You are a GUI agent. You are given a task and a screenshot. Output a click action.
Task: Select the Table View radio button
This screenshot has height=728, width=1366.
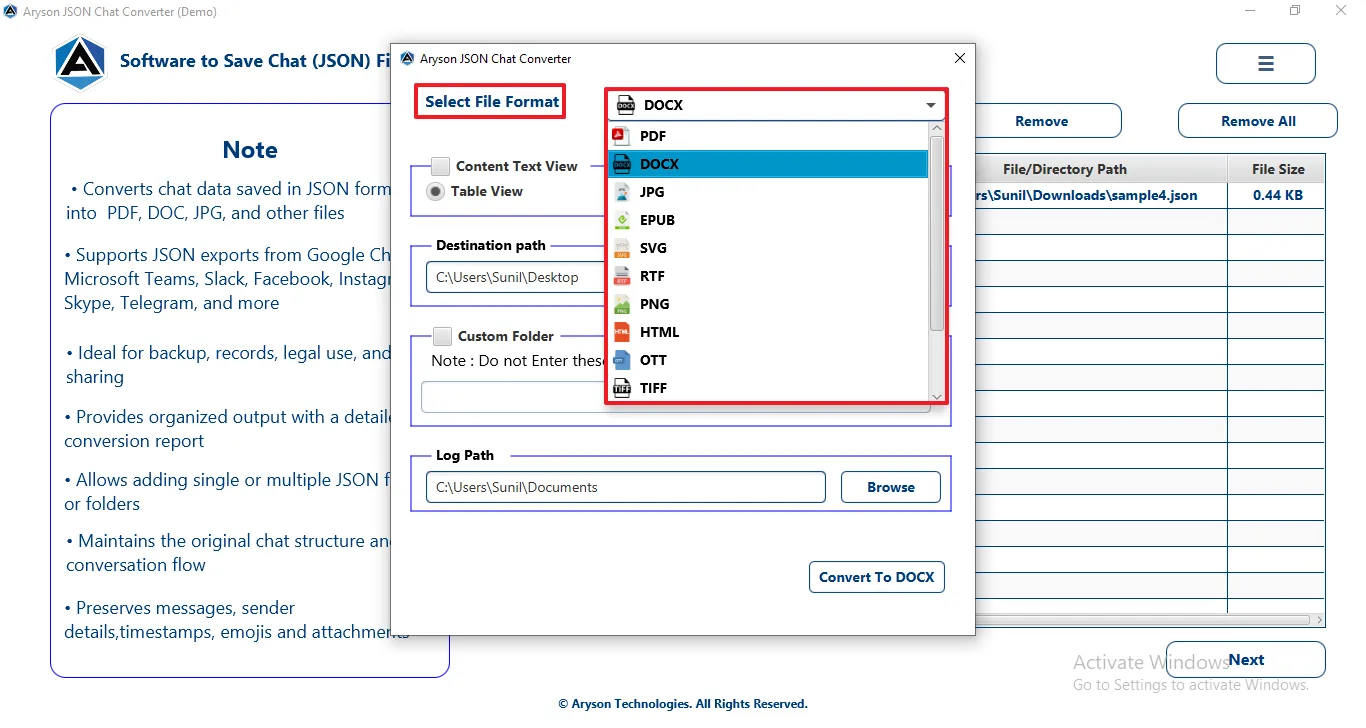tap(436, 192)
